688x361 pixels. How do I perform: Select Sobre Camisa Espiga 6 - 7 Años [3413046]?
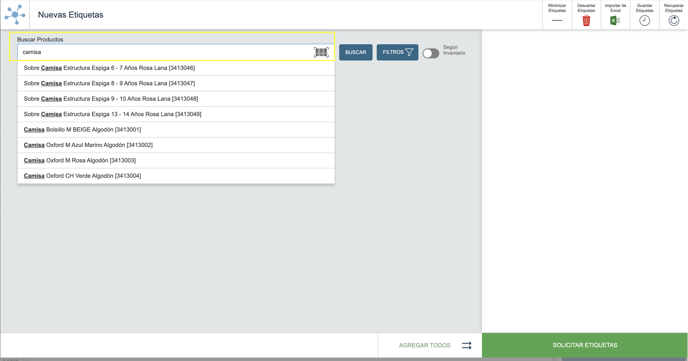point(176,68)
